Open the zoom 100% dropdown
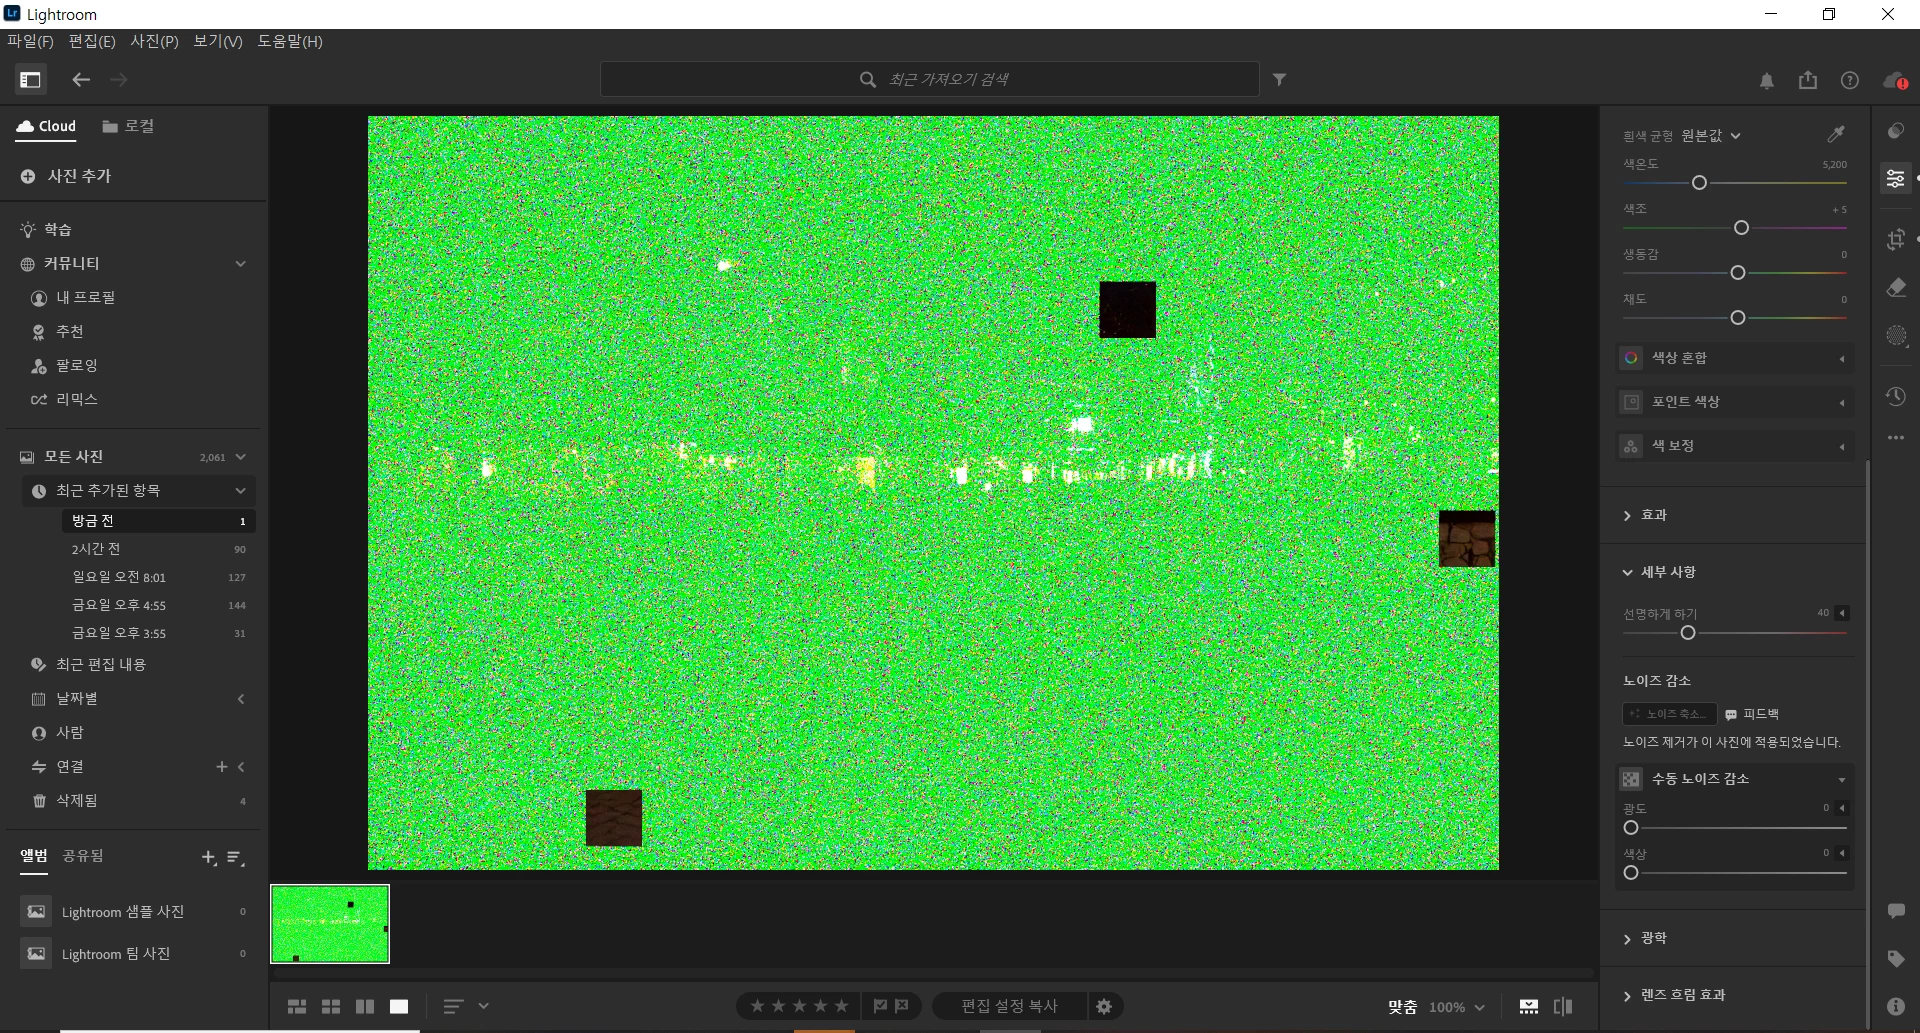This screenshot has height=1033, width=1920. (1456, 1007)
